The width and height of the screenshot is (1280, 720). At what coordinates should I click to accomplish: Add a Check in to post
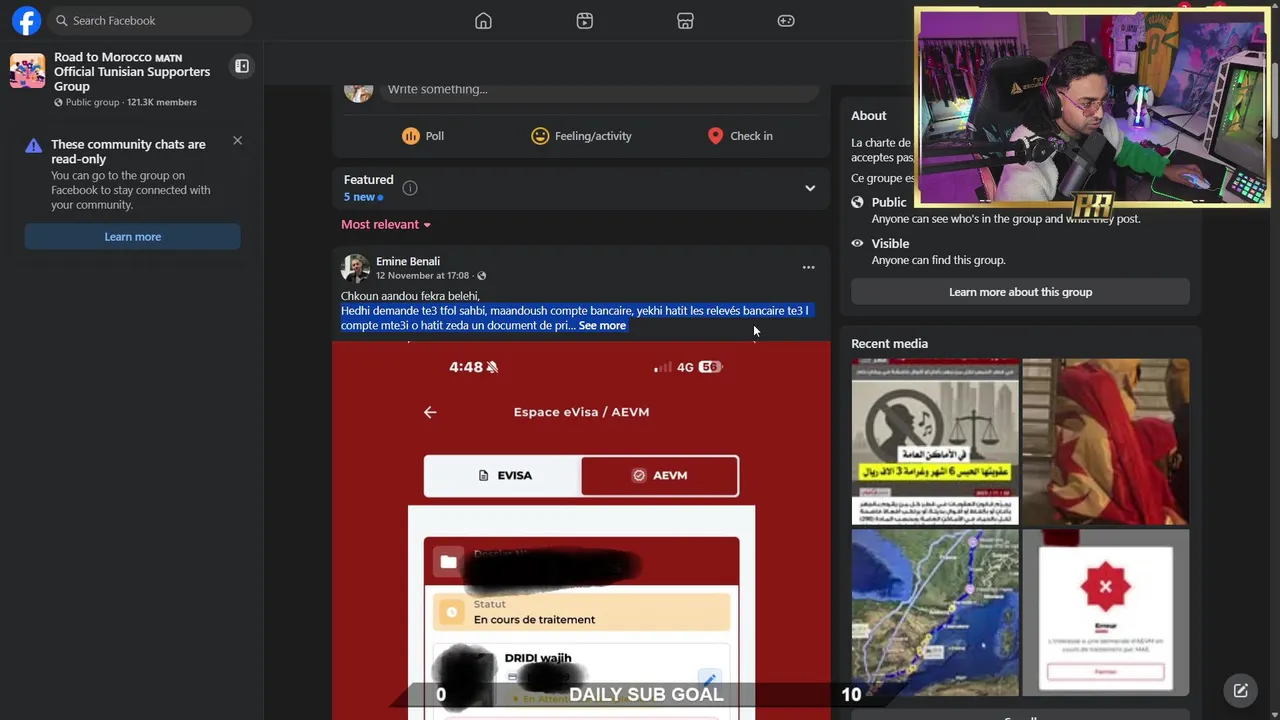point(740,136)
